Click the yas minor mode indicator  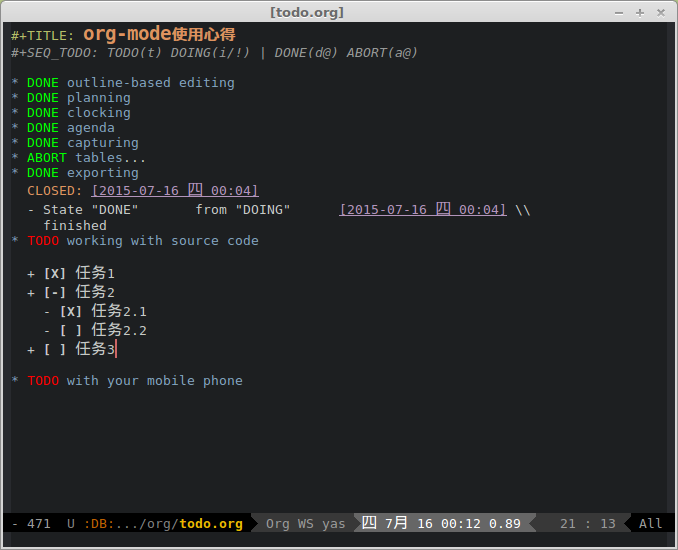333,524
